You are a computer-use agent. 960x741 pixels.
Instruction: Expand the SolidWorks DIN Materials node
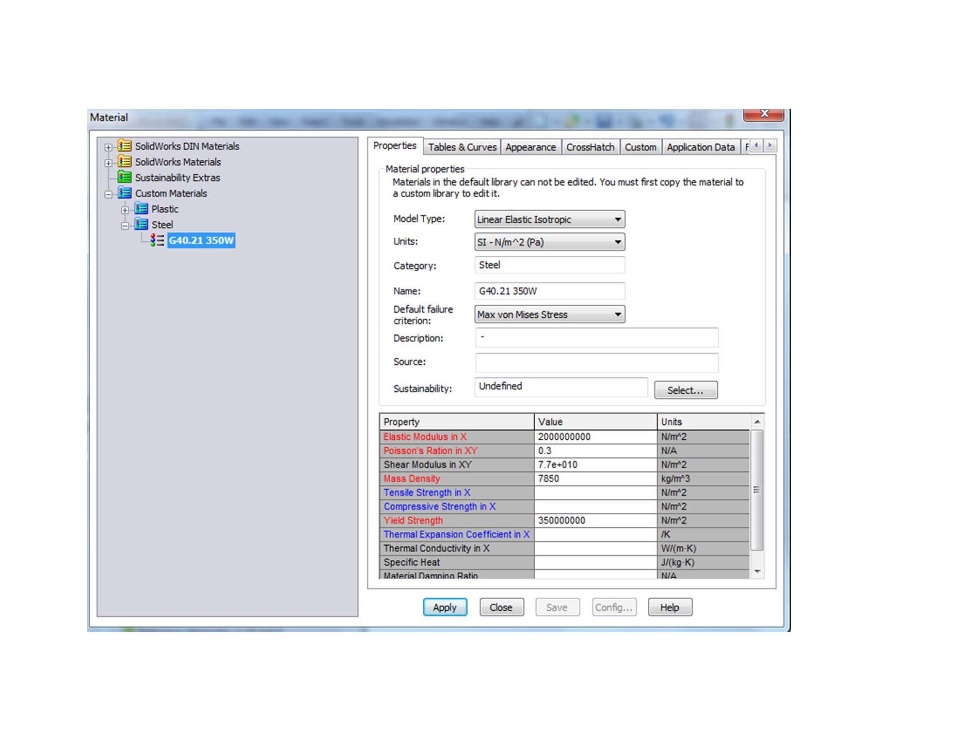pos(108,147)
